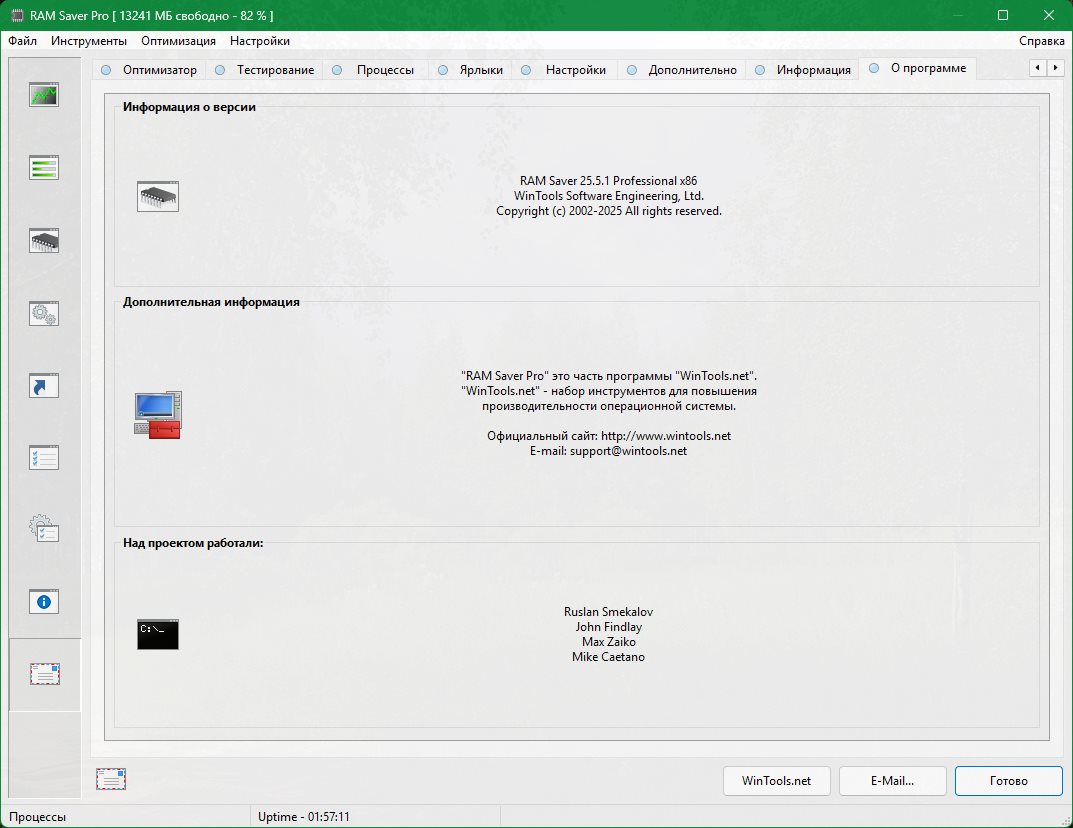
Task: Click the Uptime status bar entry
Action: (304, 817)
